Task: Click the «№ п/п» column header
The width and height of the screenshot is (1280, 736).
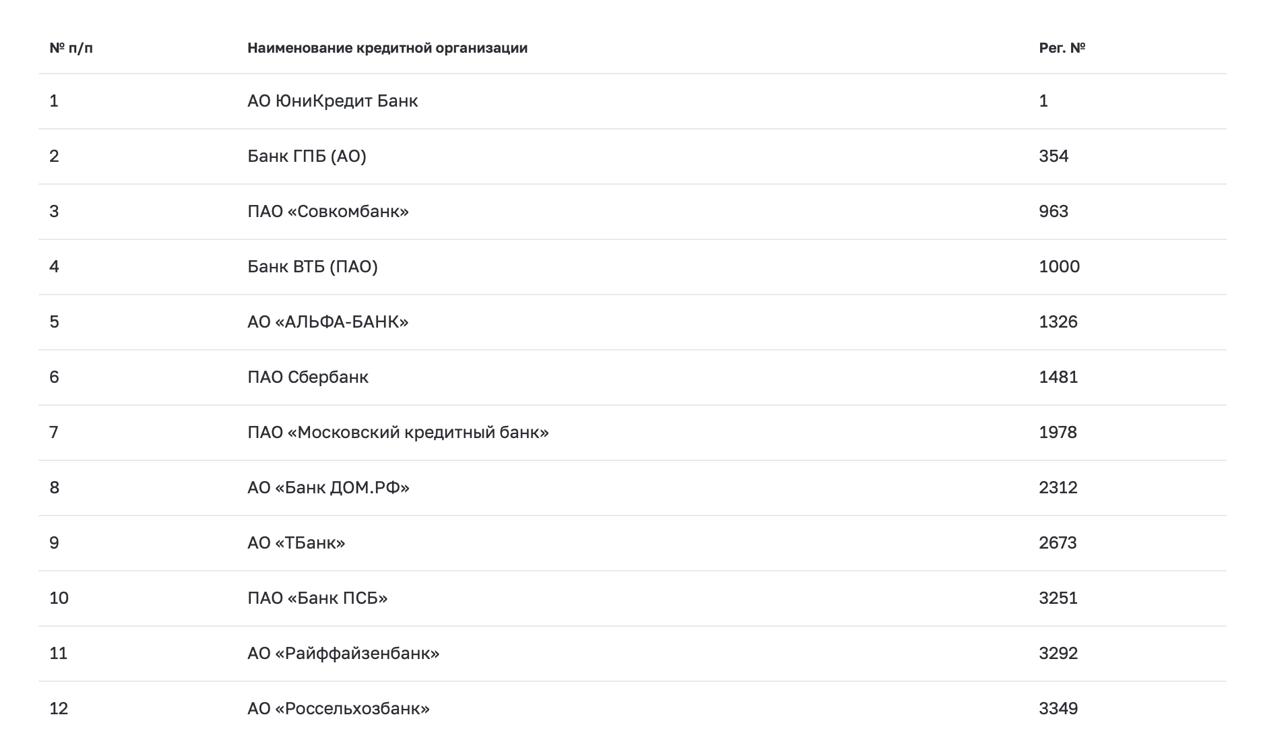Action: pos(71,48)
